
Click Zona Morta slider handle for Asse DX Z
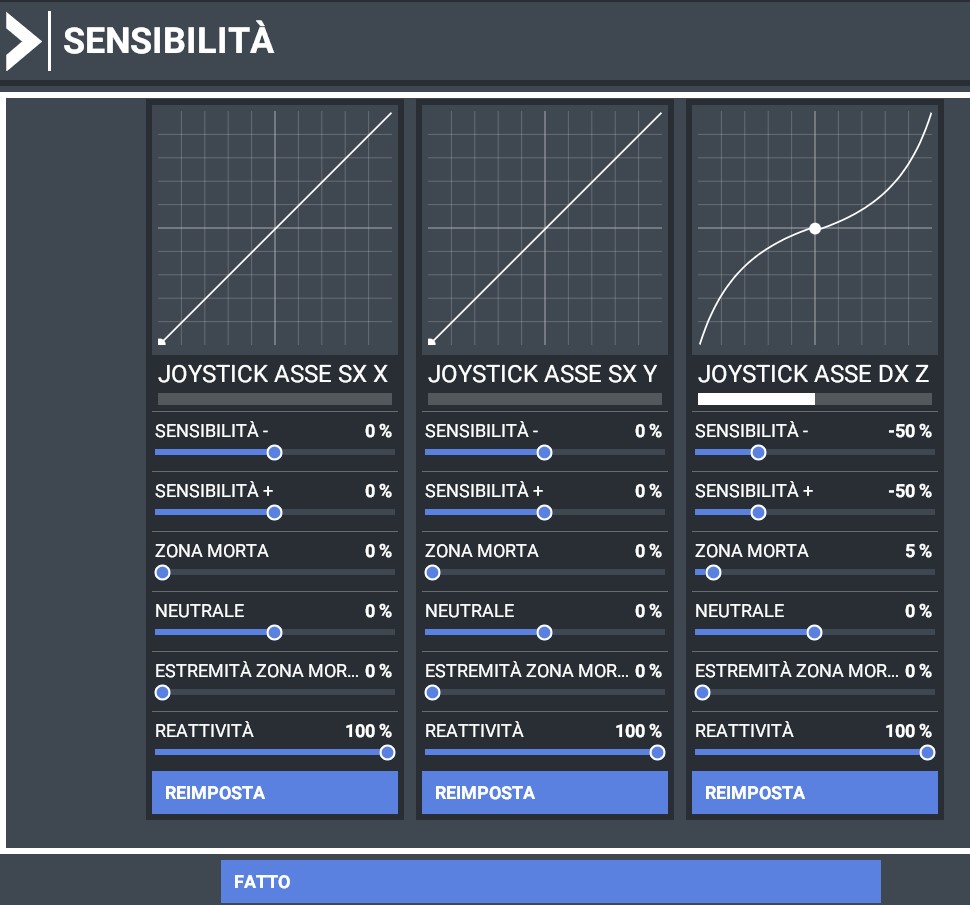click(713, 573)
